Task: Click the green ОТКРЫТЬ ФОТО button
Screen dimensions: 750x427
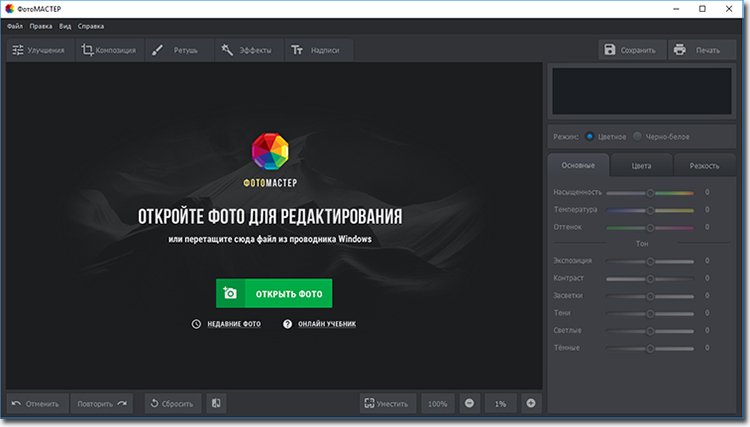Action: tap(274, 293)
